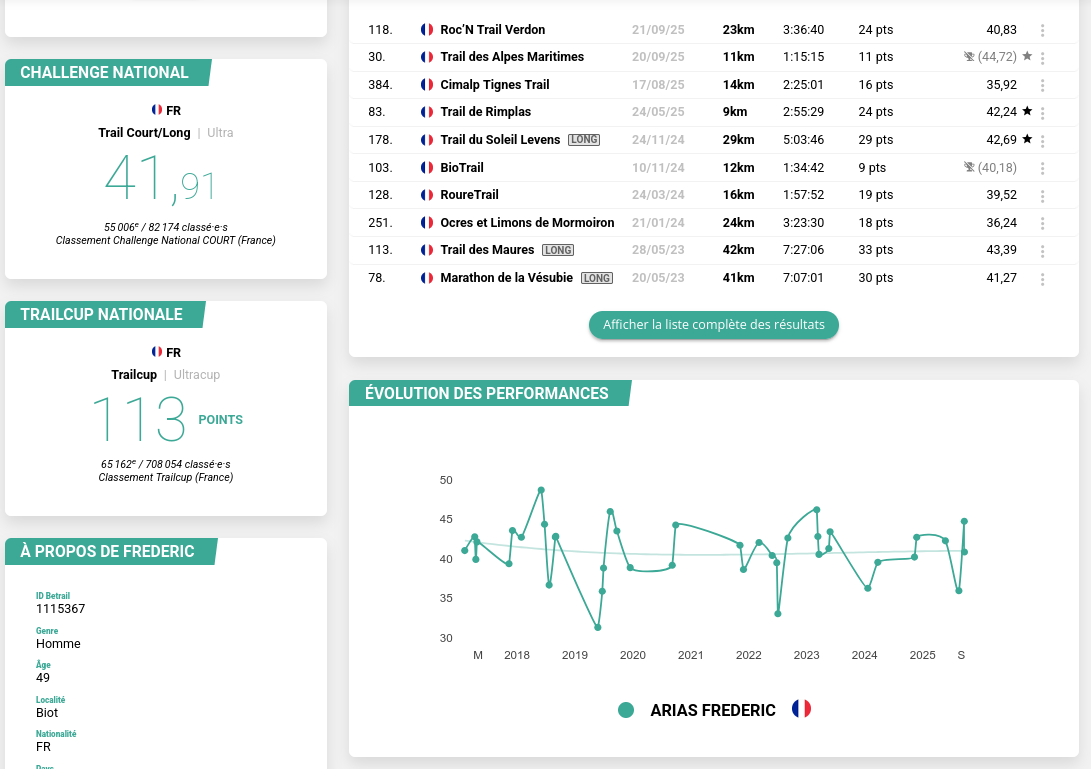
Task: Click the star beside Trail du Soleil Levens score
Action: point(1027,139)
